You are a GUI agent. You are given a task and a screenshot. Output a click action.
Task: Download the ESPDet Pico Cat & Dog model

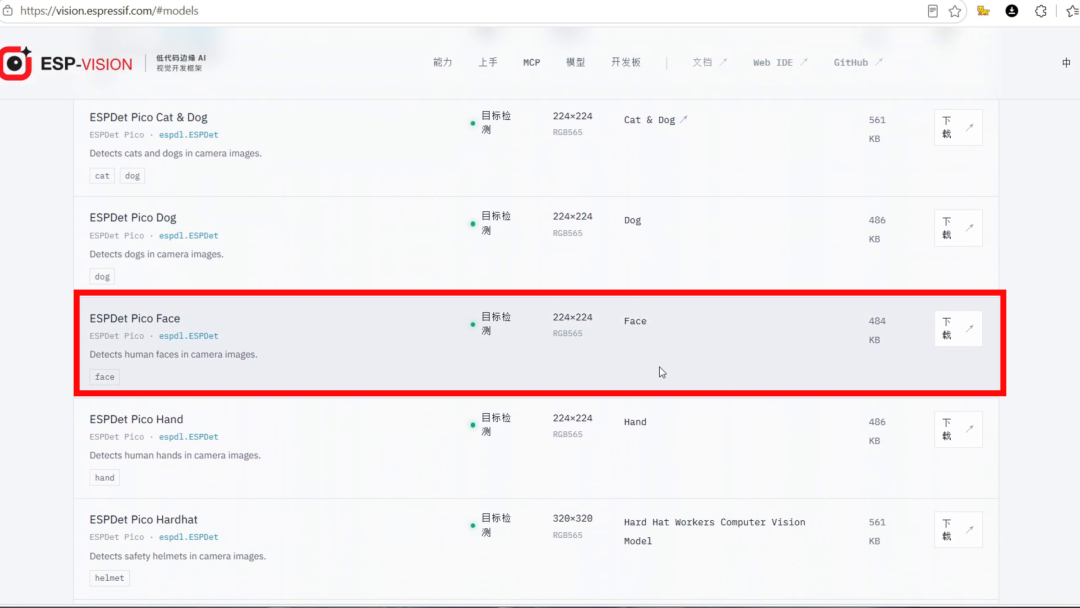click(958, 127)
